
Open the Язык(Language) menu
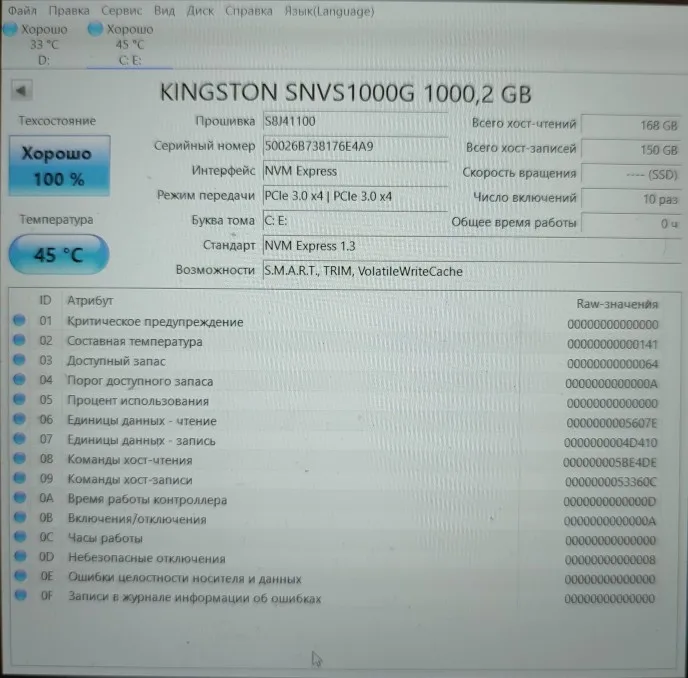(329, 11)
